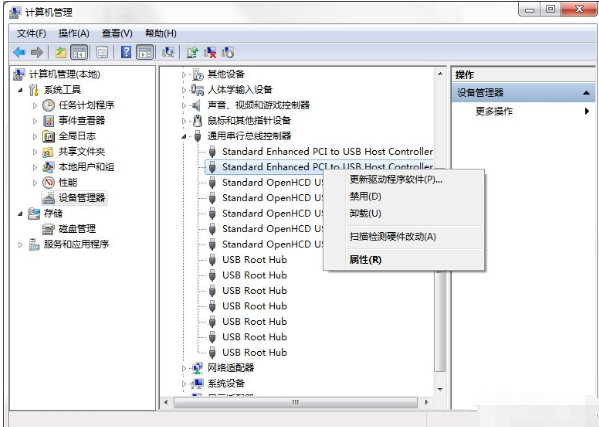Click the properties sheet toolbar icon
599x427 pixels.
pos(102,52)
